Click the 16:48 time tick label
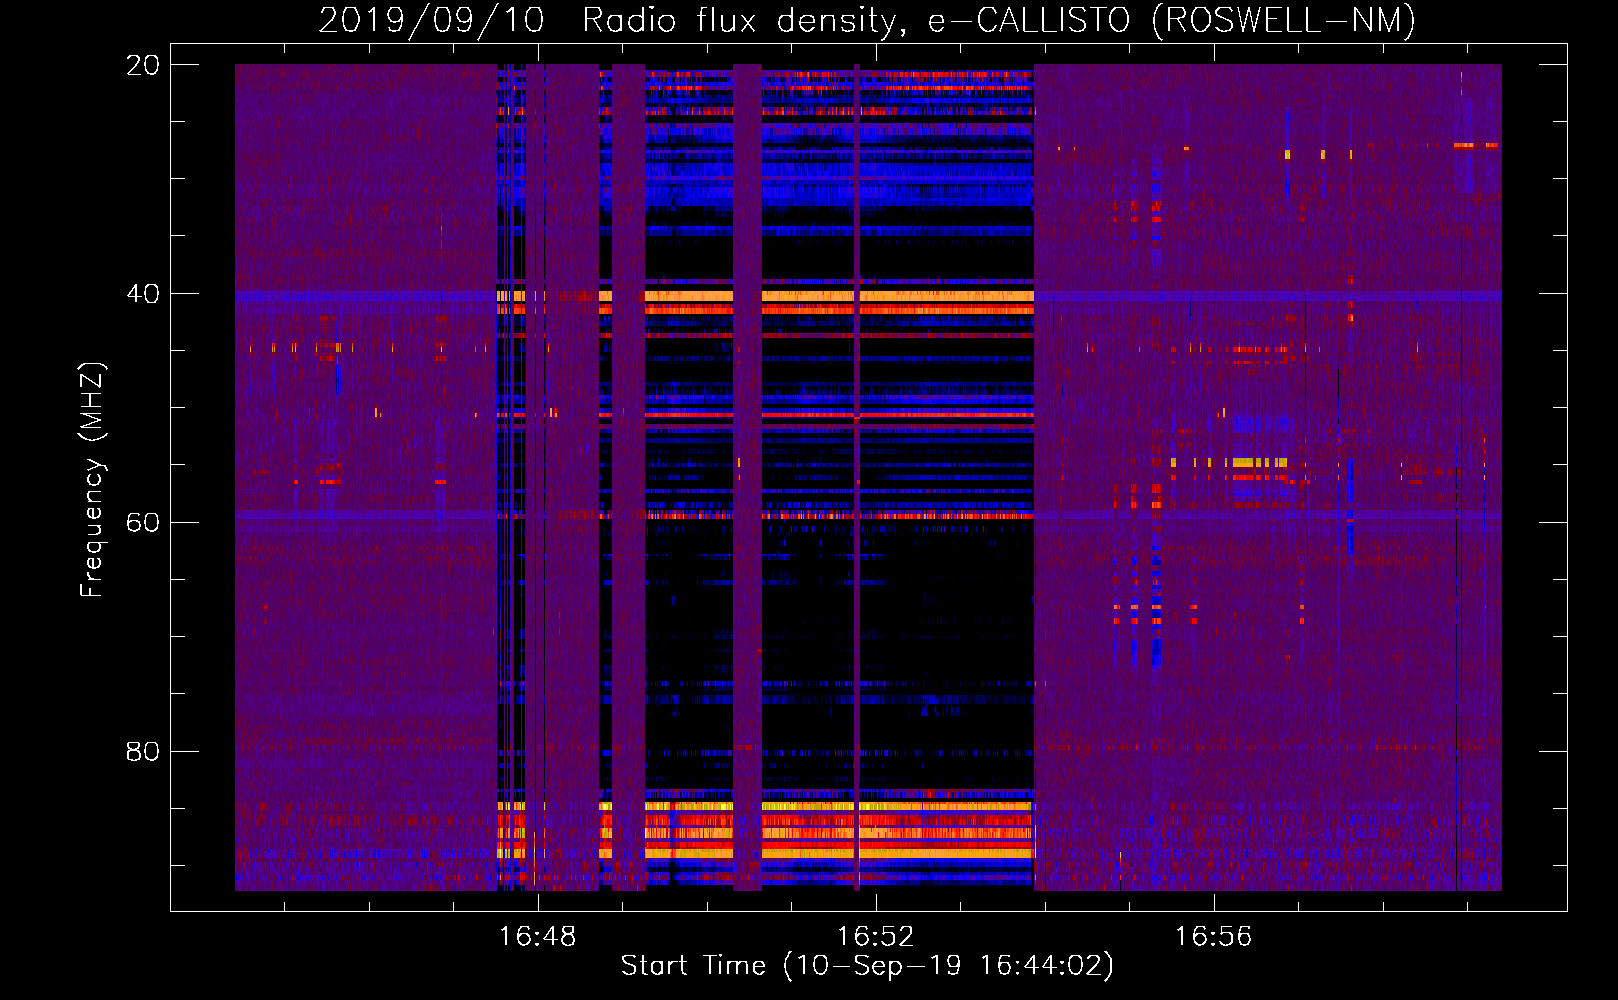The width and height of the screenshot is (1618, 1000). 538,937
